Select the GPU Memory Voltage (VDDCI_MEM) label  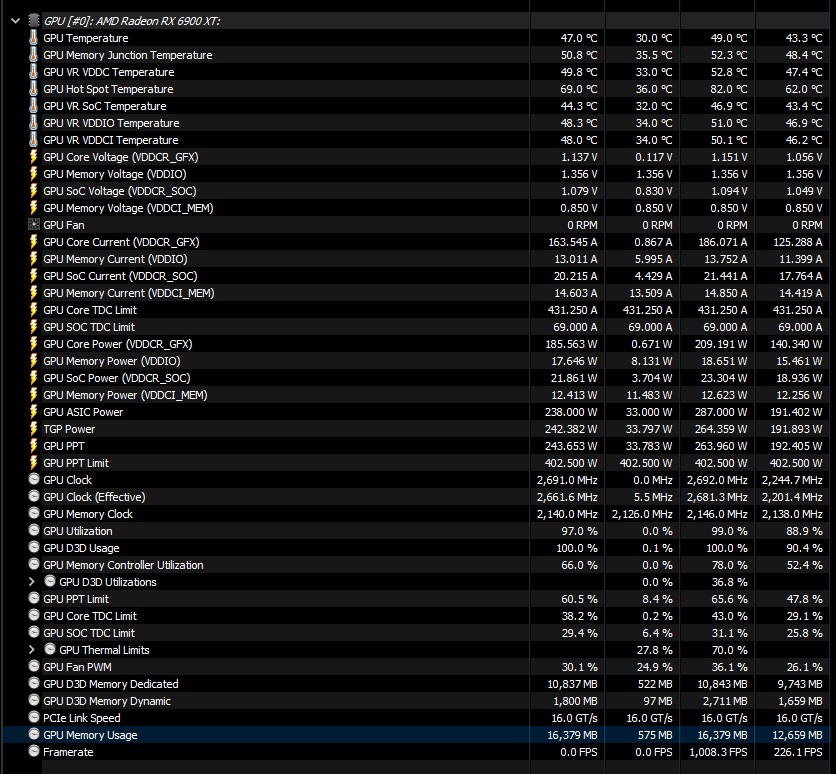(x=128, y=208)
